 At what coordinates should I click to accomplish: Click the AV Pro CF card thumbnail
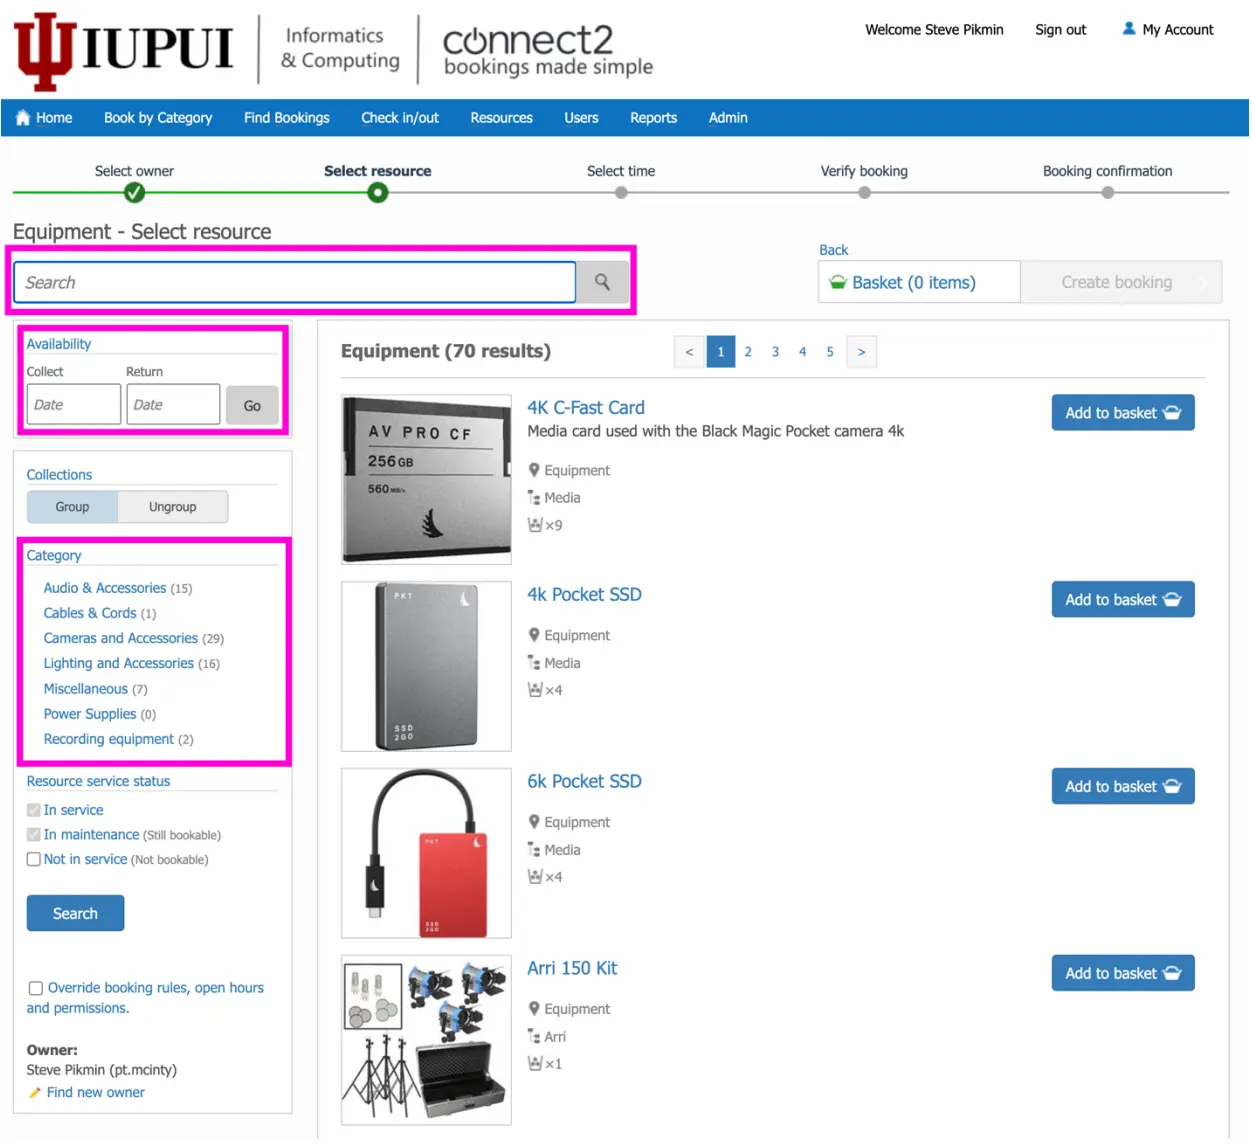[427, 481]
